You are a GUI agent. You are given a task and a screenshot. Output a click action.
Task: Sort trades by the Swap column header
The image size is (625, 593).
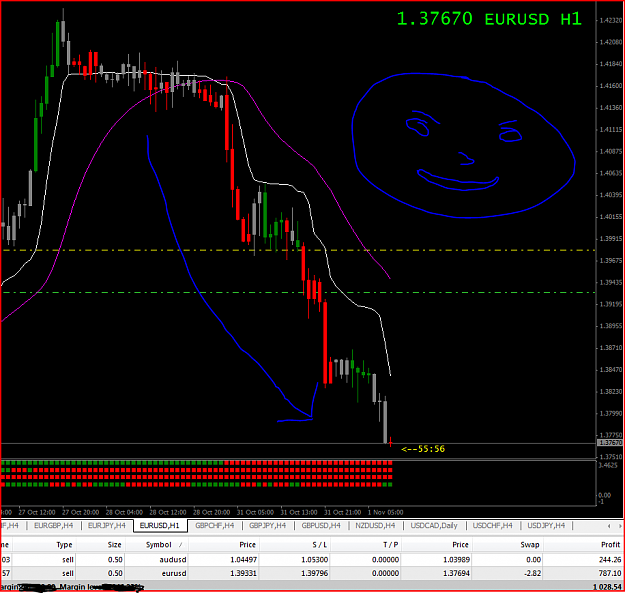(x=530, y=545)
